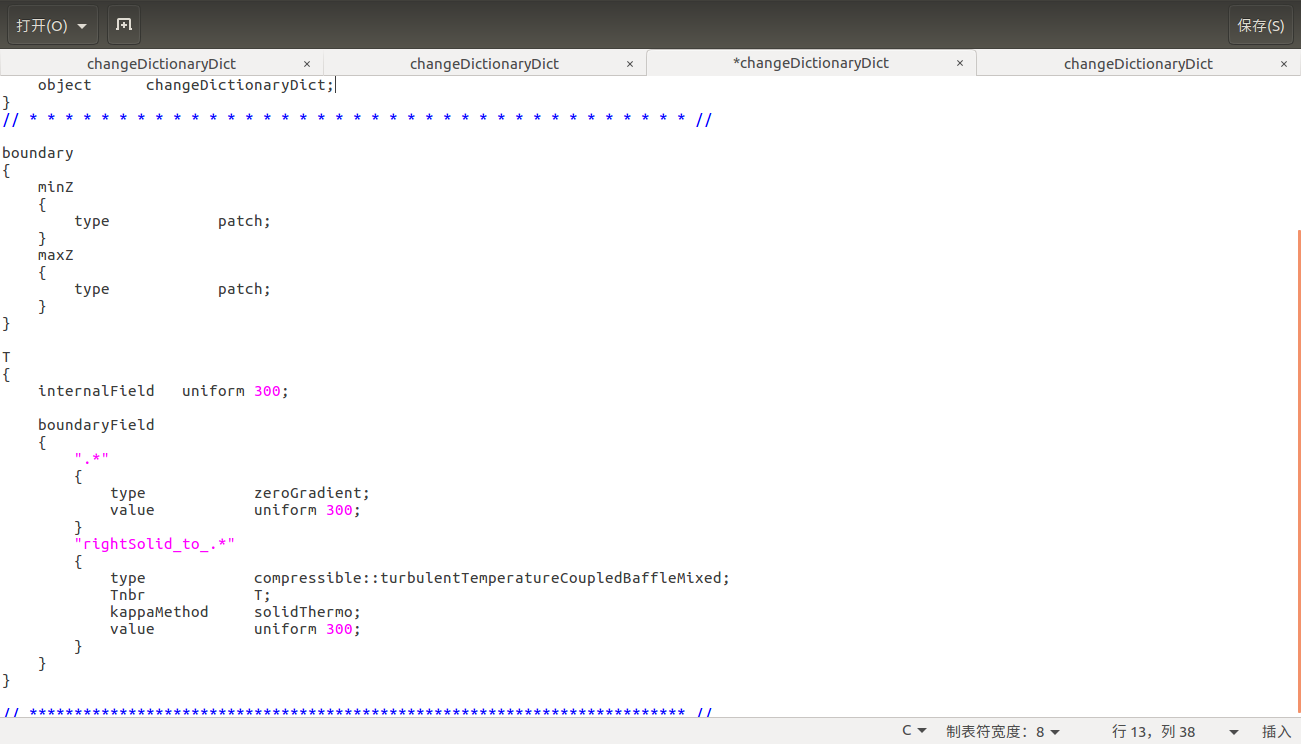The height and width of the screenshot is (744, 1301).
Task: Select the last changeDictionaryDict tab
Action: click(1138, 64)
